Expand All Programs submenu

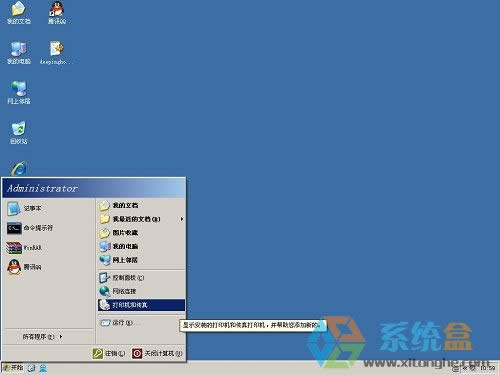pyautogui.click(x=43, y=337)
